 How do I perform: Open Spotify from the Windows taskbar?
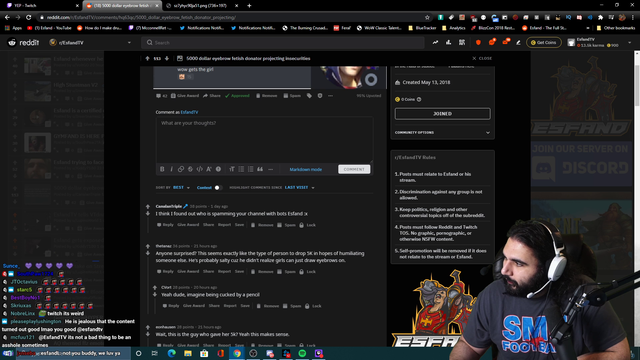(x=302, y=353)
